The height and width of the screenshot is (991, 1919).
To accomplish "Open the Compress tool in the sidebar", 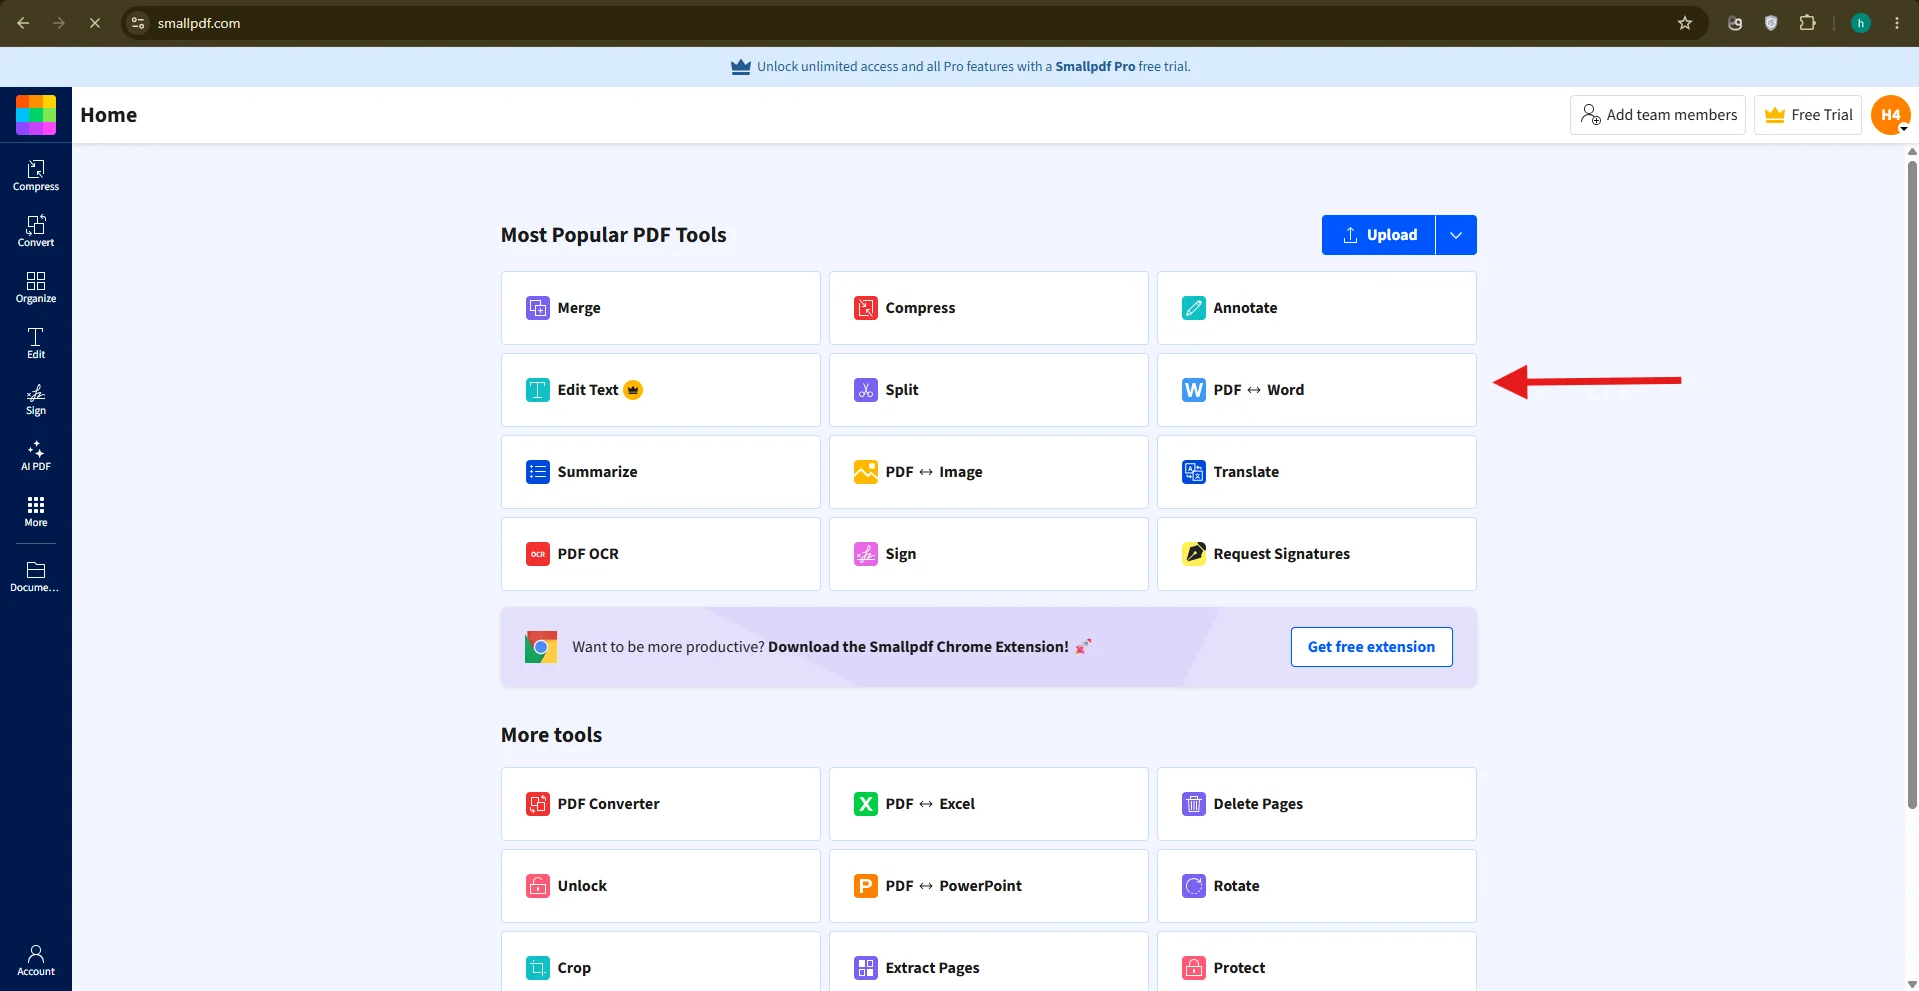I will coord(36,175).
